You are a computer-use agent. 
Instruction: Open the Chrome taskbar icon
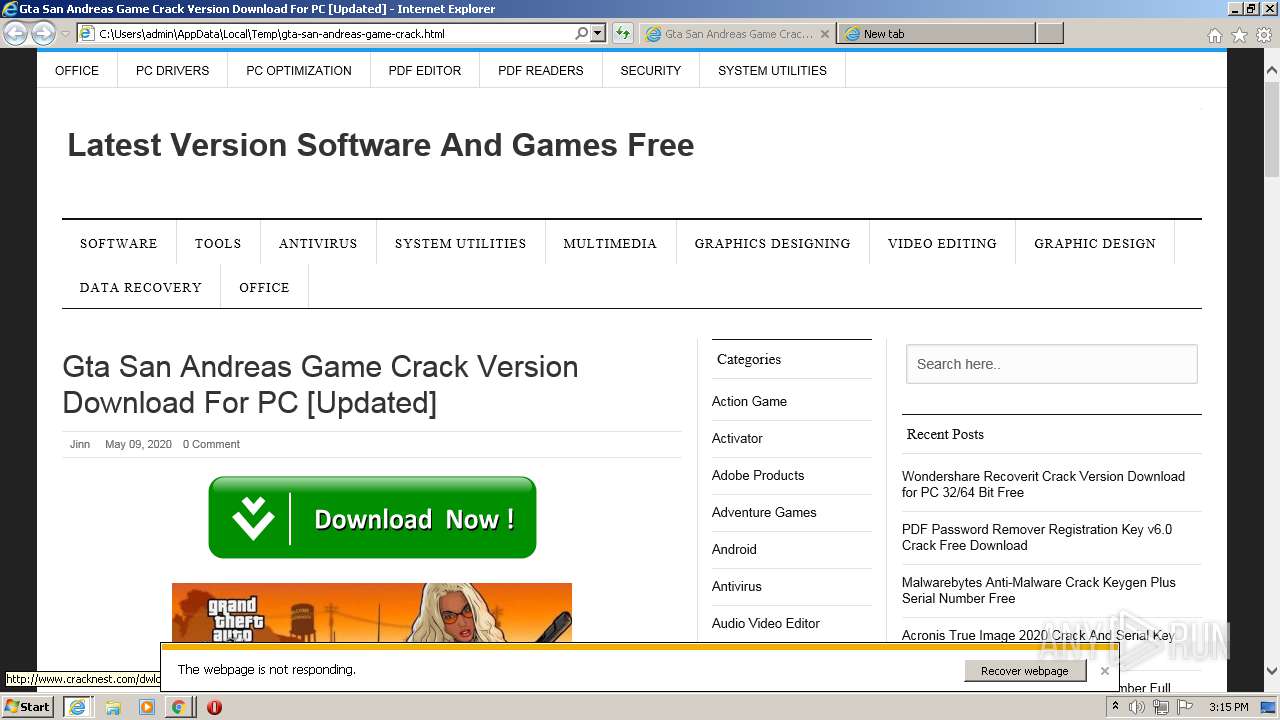click(x=178, y=707)
